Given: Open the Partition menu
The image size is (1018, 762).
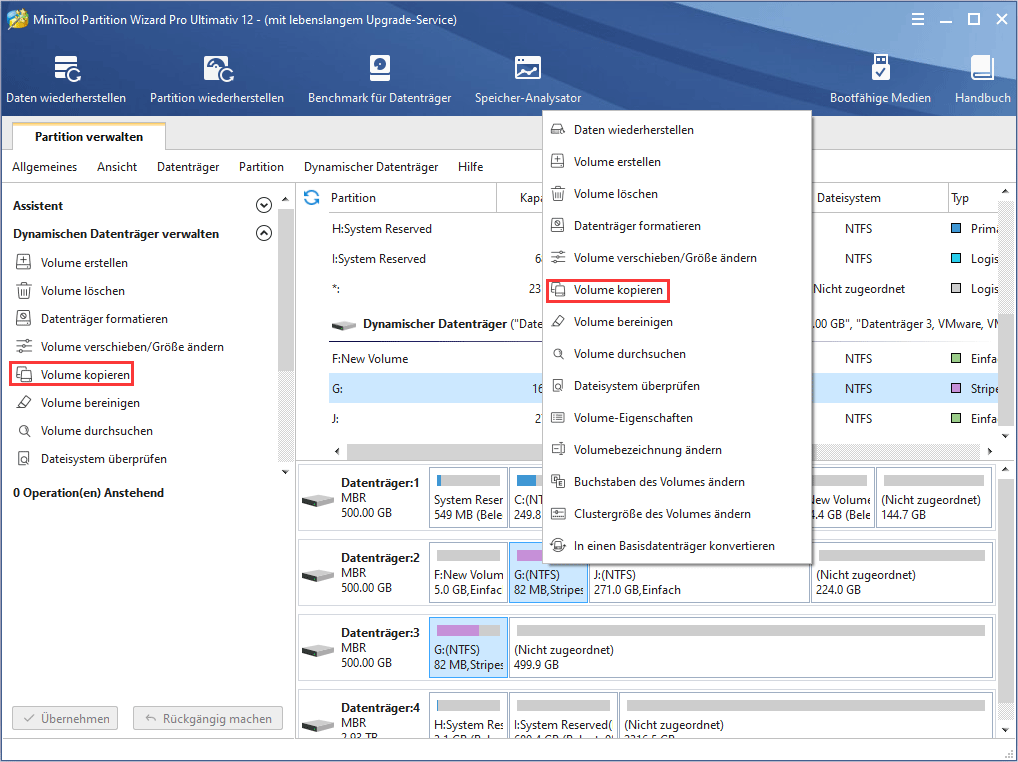Looking at the screenshot, I should (x=261, y=167).
